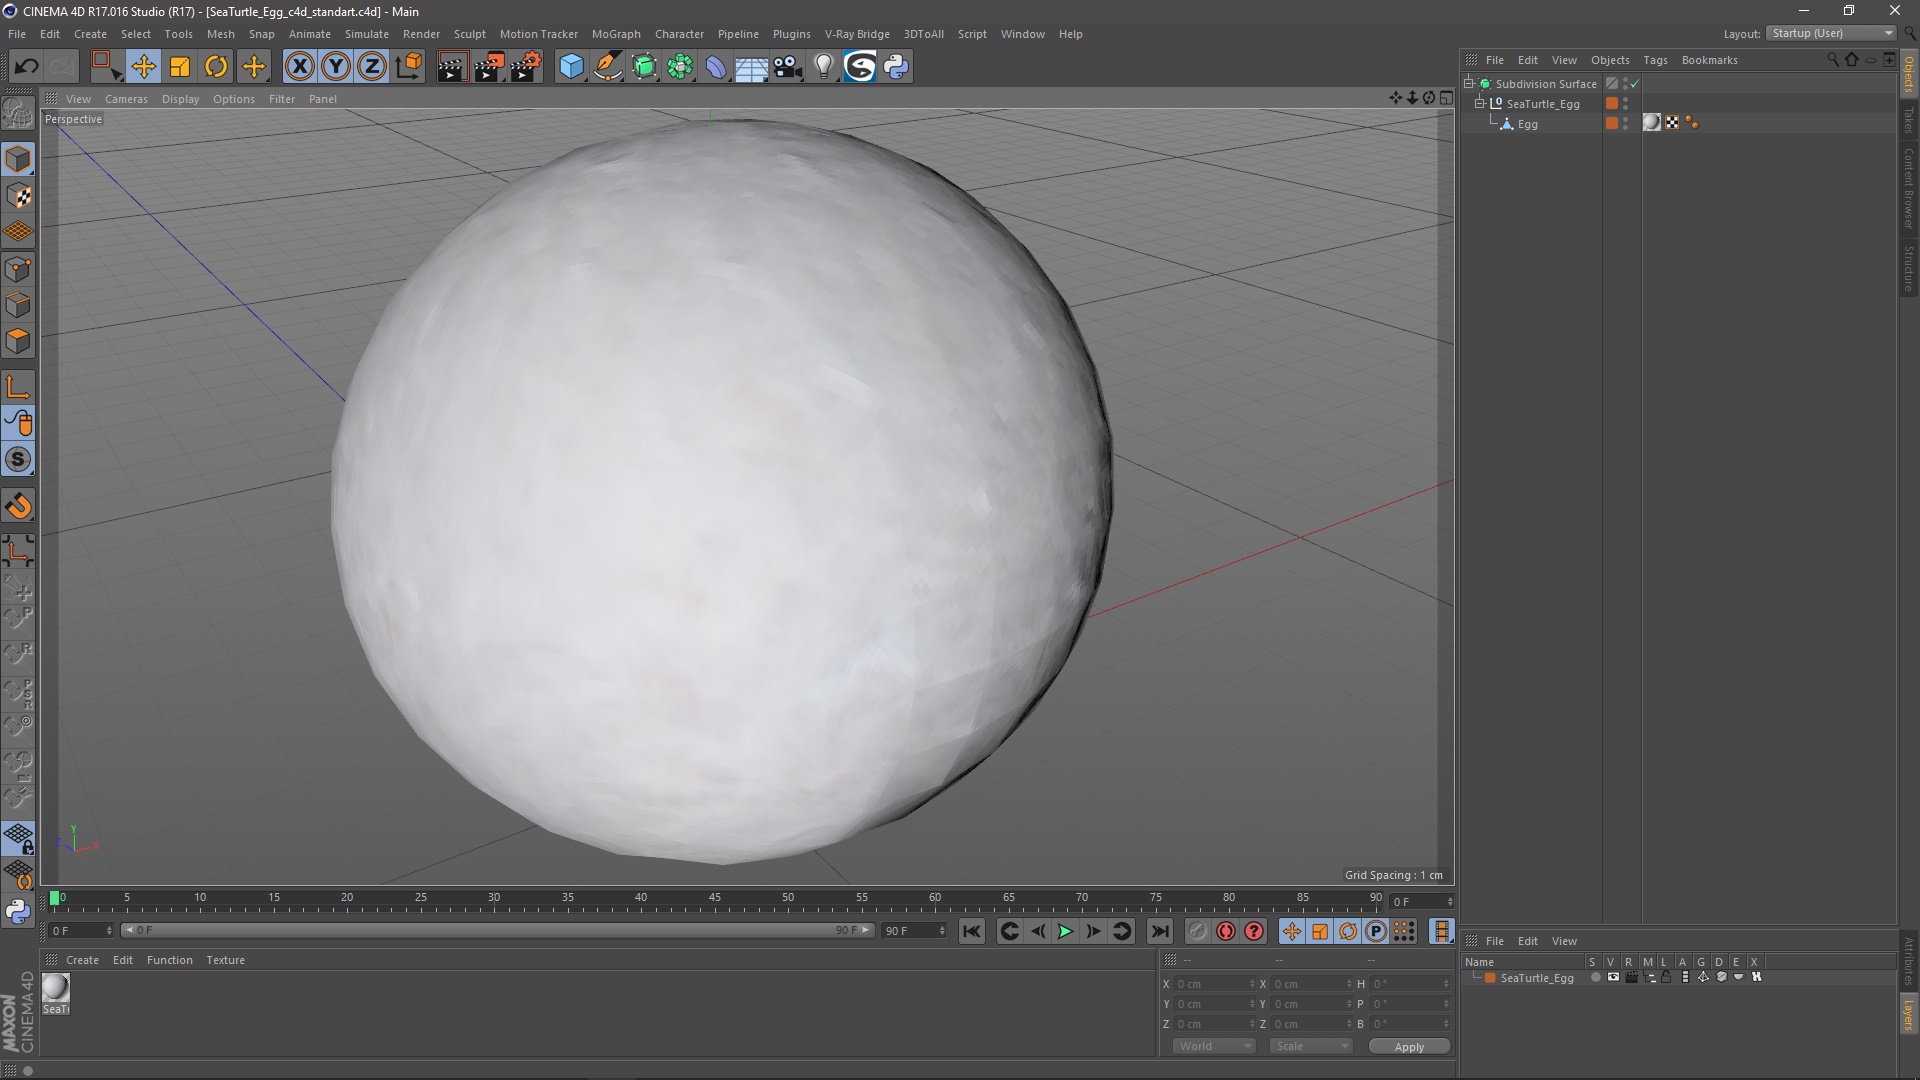The image size is (1920, 1080).
Task: Collapse the Subdivision Surface tree item
Action: pos(1469,84)
